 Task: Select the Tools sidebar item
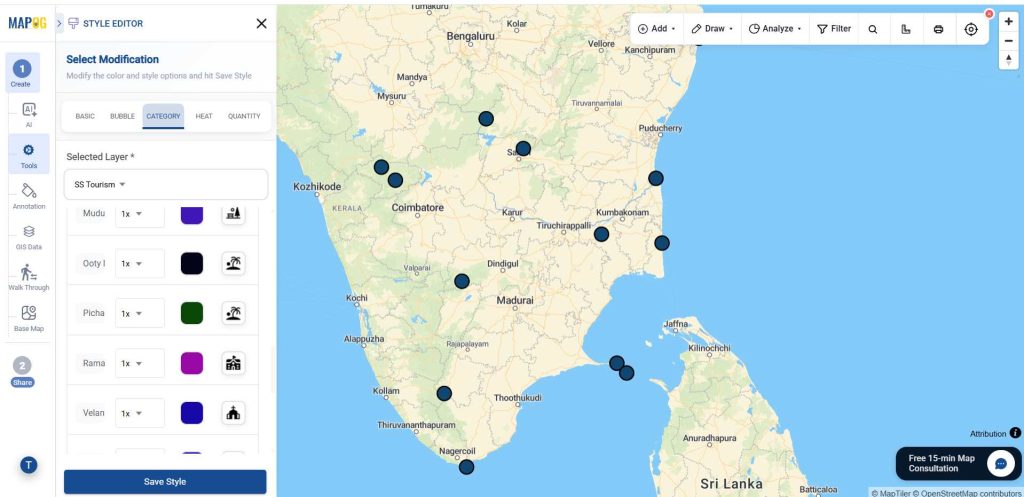29,154
